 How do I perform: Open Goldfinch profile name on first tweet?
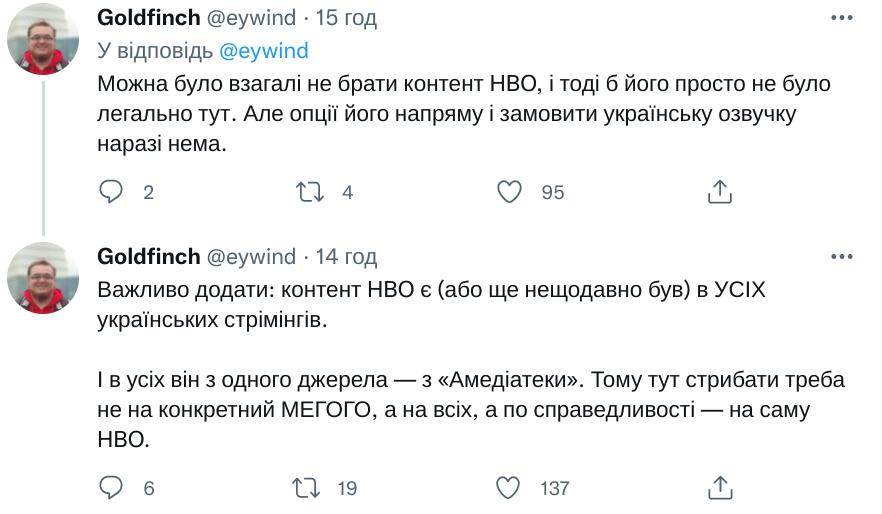pos(148,18)
